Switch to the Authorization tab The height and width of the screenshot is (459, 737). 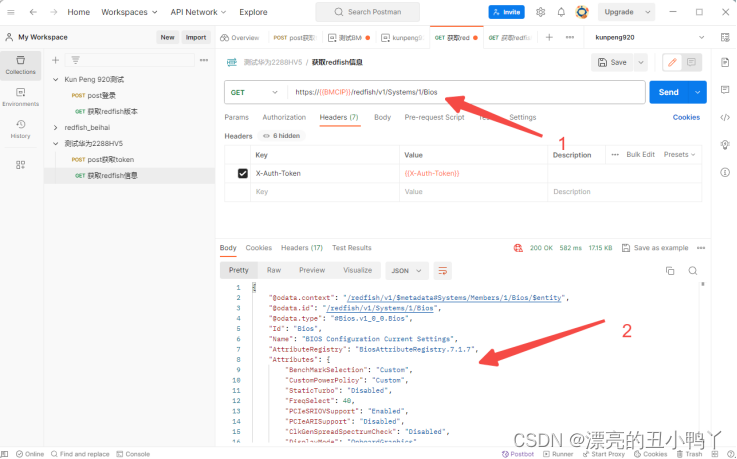coord(284,117)
